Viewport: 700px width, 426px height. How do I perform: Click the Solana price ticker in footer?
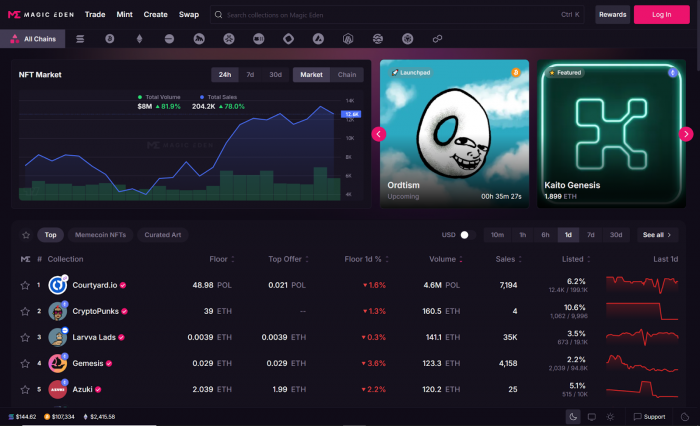(22, 417)
